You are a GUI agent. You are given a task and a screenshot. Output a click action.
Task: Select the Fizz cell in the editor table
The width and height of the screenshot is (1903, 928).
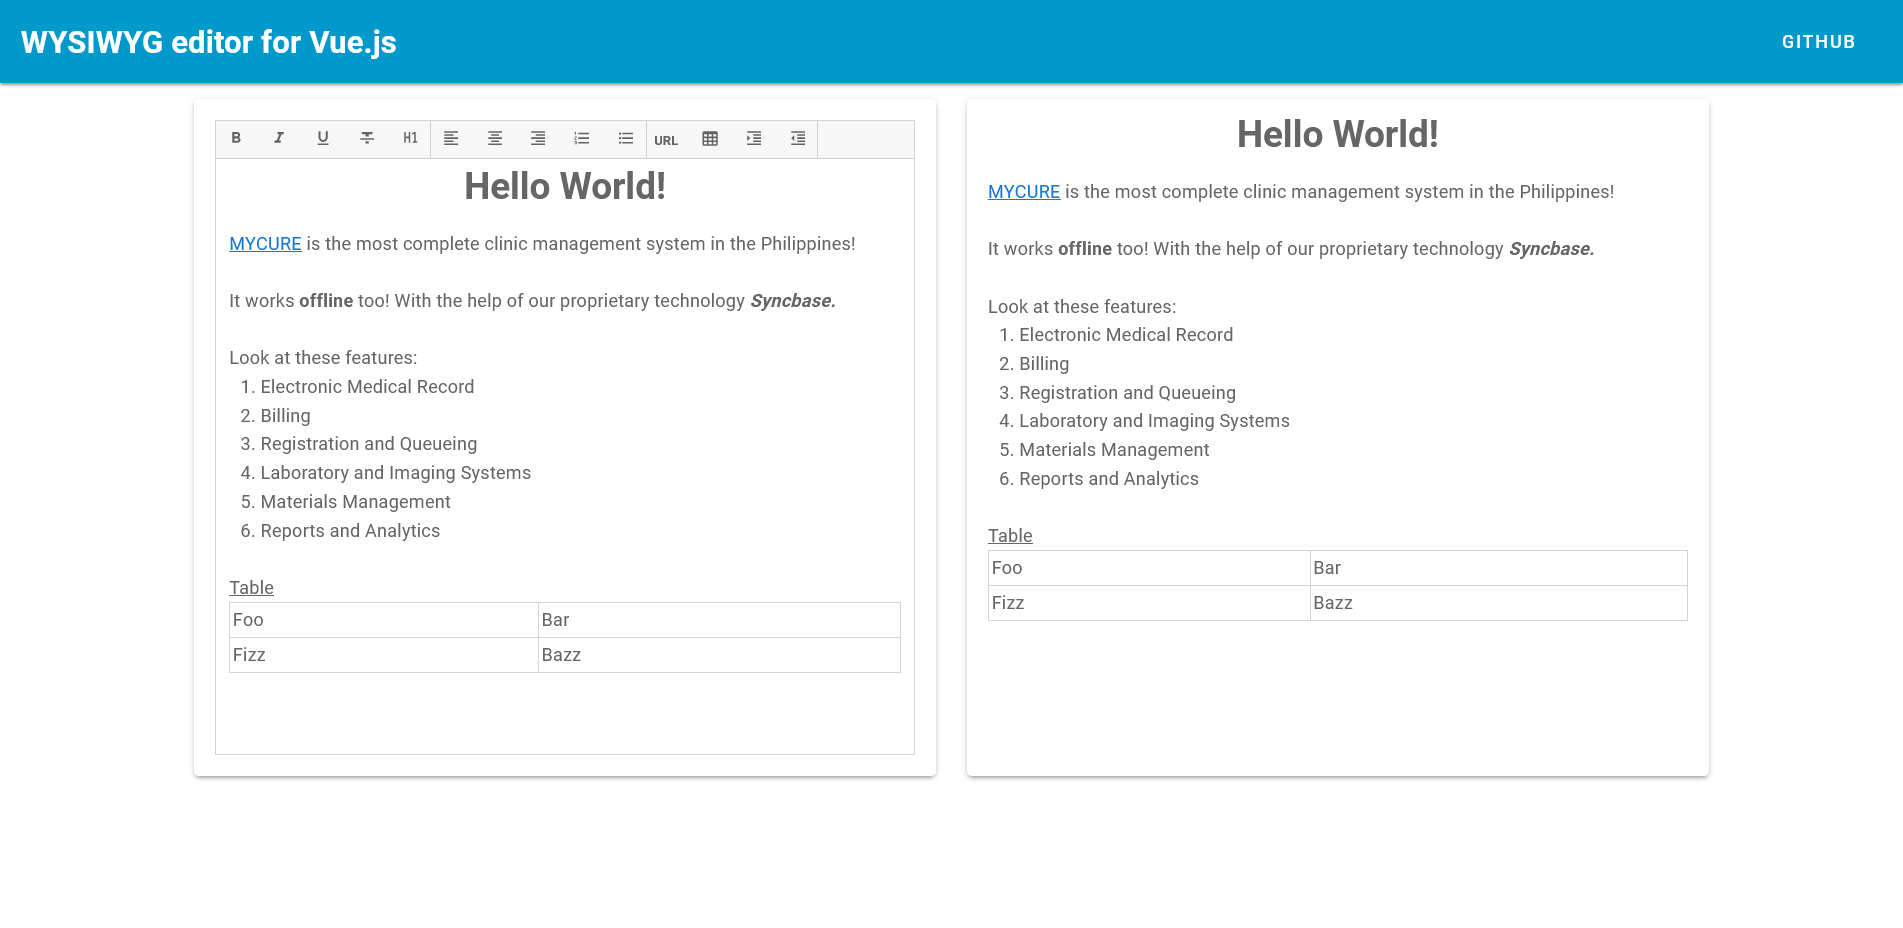384,655
